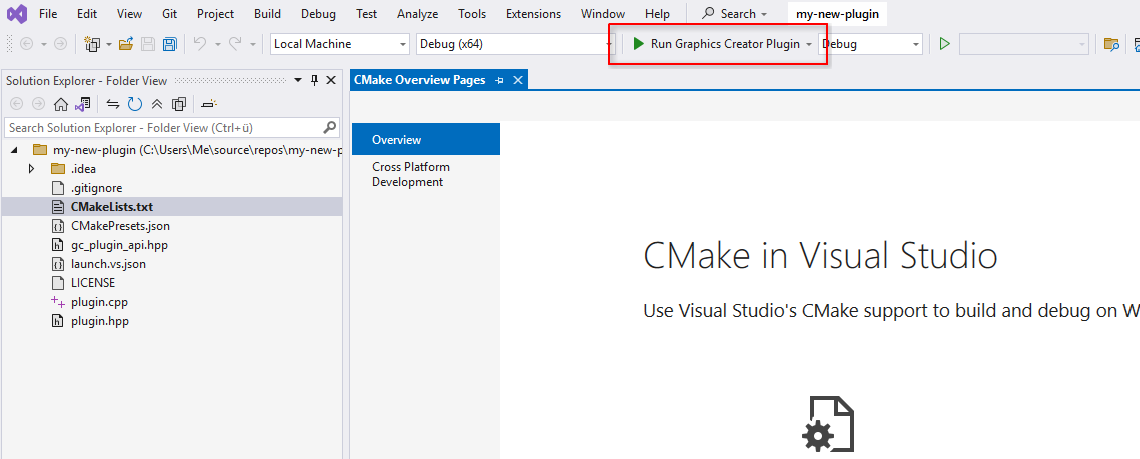The width and height of the screenshot is (1140, 459).
Task: Open the Window menu
Action: [x=603, y=14]
